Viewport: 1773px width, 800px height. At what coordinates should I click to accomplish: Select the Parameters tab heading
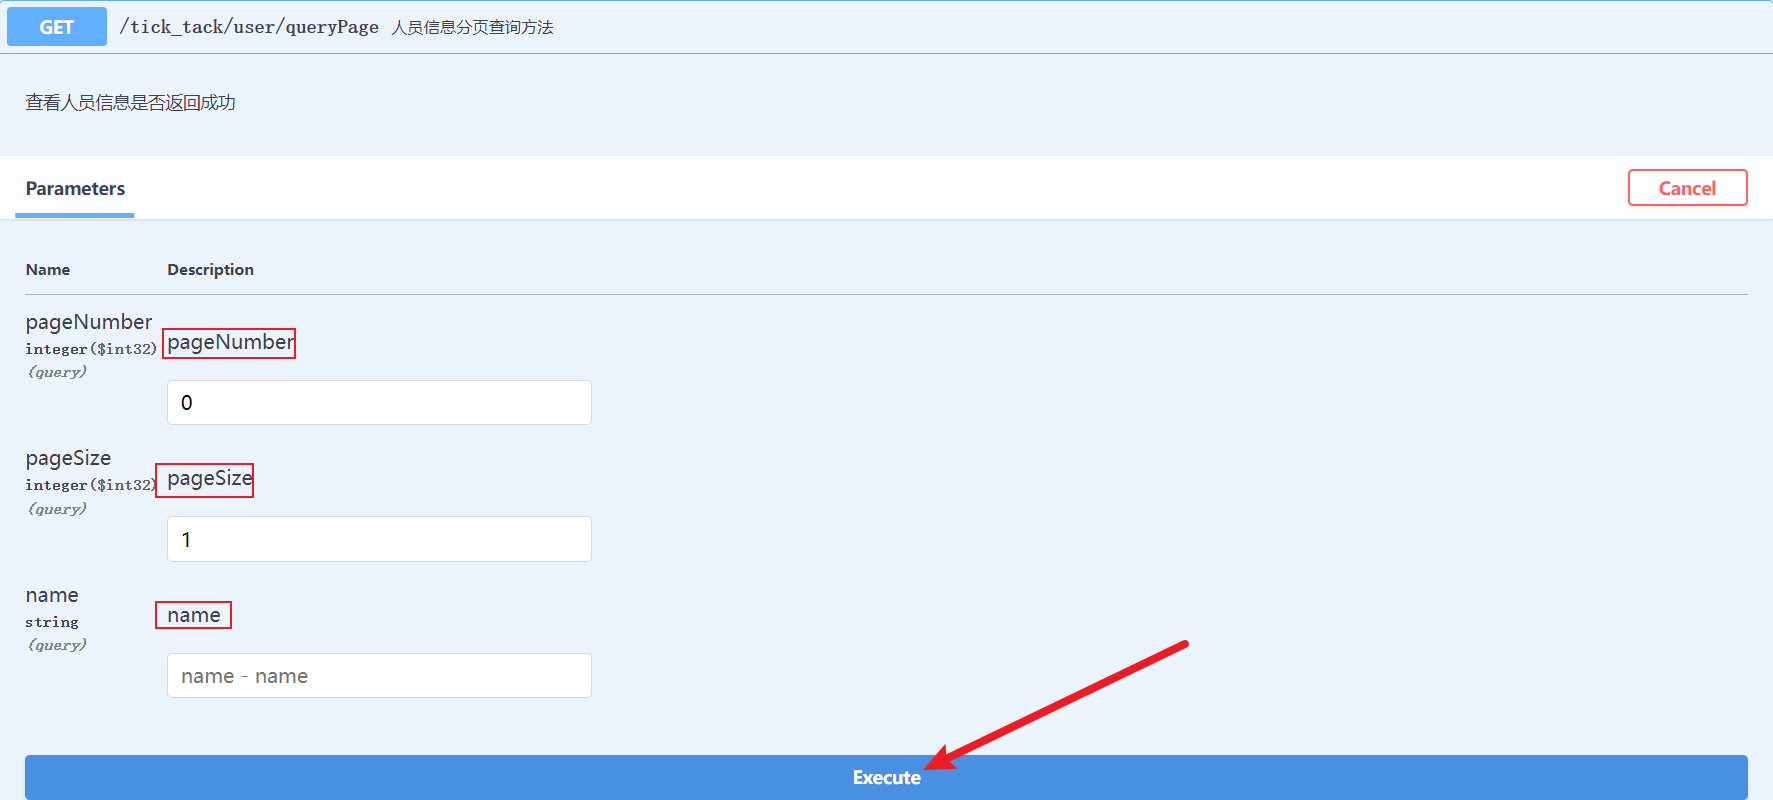(x=75, y=189)
